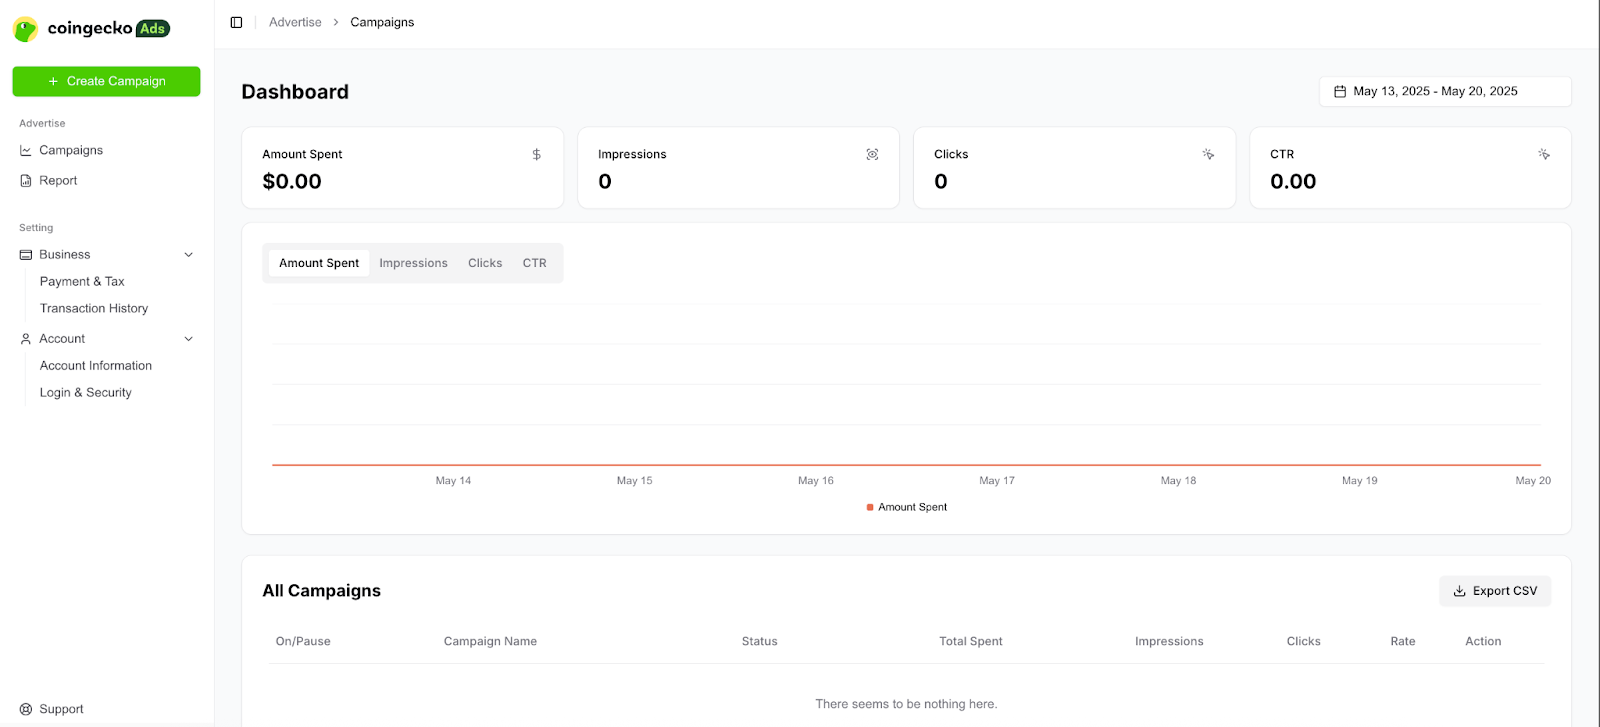
Task: Click the Export CSV button
Action: pyautogui.click(x=1495, y=591)
